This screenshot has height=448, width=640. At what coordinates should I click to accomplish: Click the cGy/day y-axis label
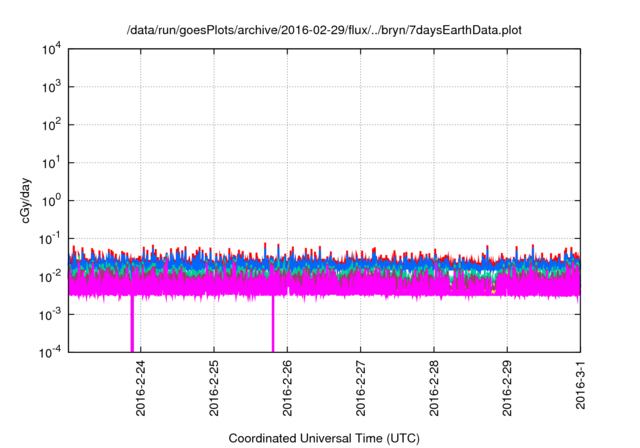pos(26,200)
